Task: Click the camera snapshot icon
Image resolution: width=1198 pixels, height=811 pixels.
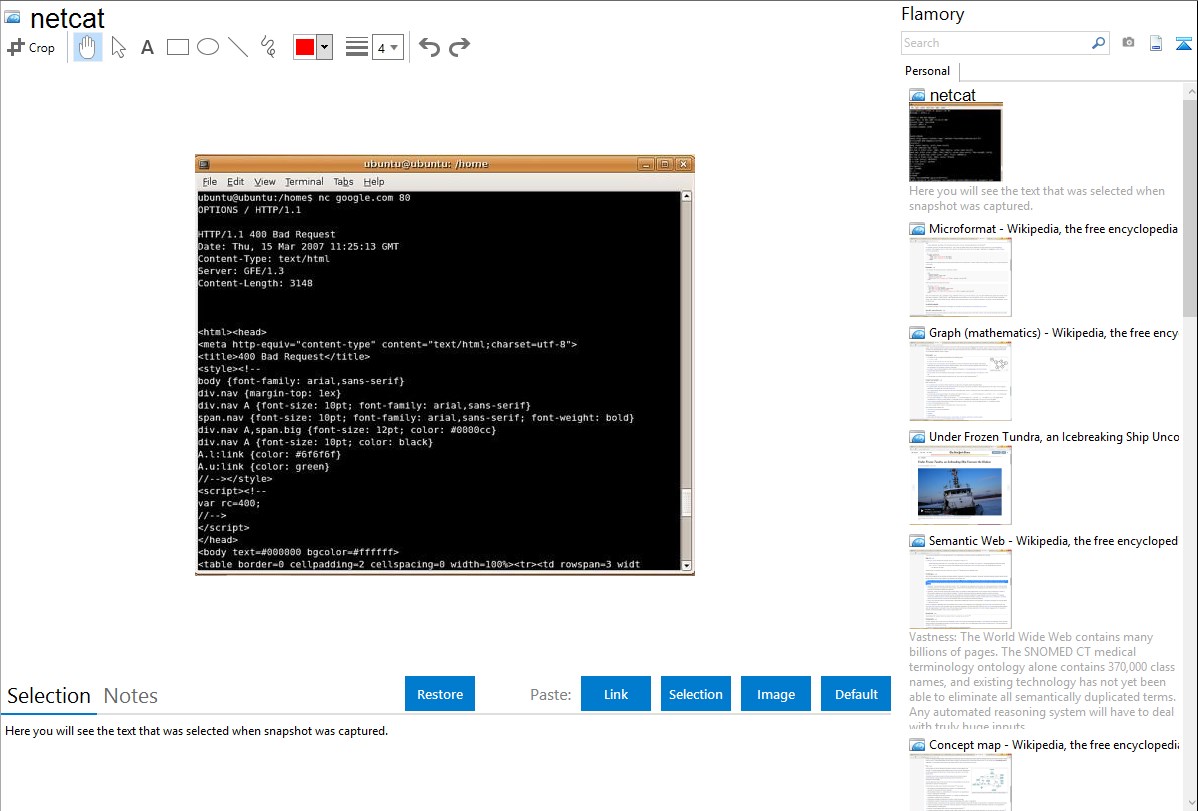Action: tap(1128, 43)
